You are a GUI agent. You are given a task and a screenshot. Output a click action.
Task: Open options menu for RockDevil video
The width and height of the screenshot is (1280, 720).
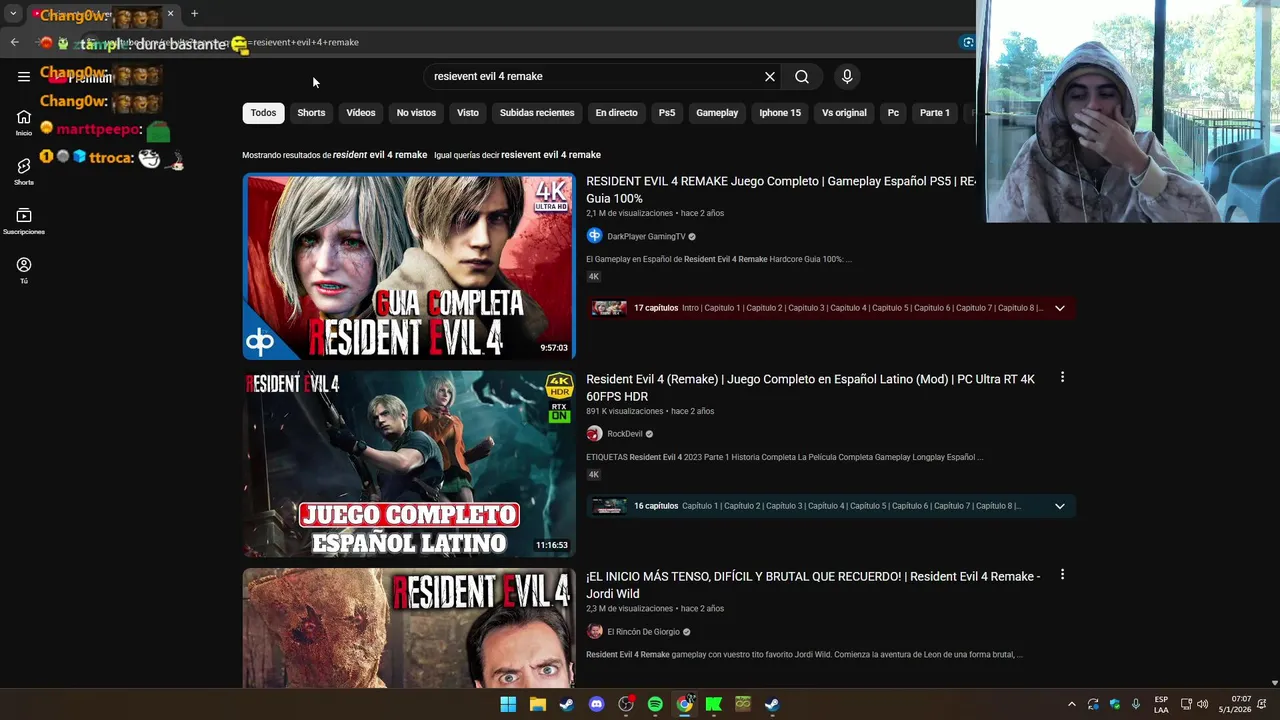click(x=1062, y=377)
